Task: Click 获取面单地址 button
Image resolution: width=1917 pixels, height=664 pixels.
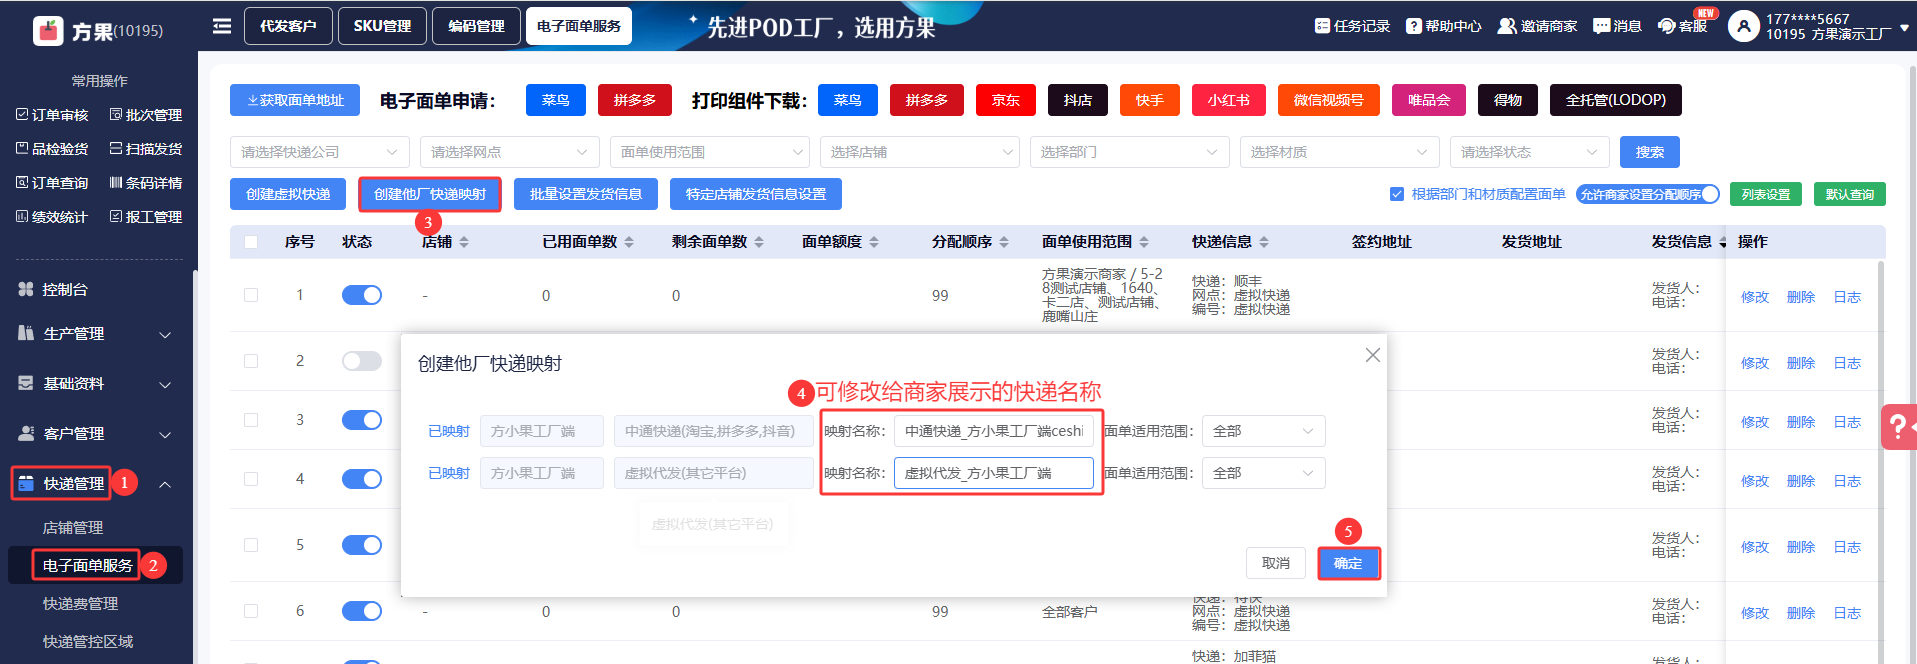Action: coord(295,100)
